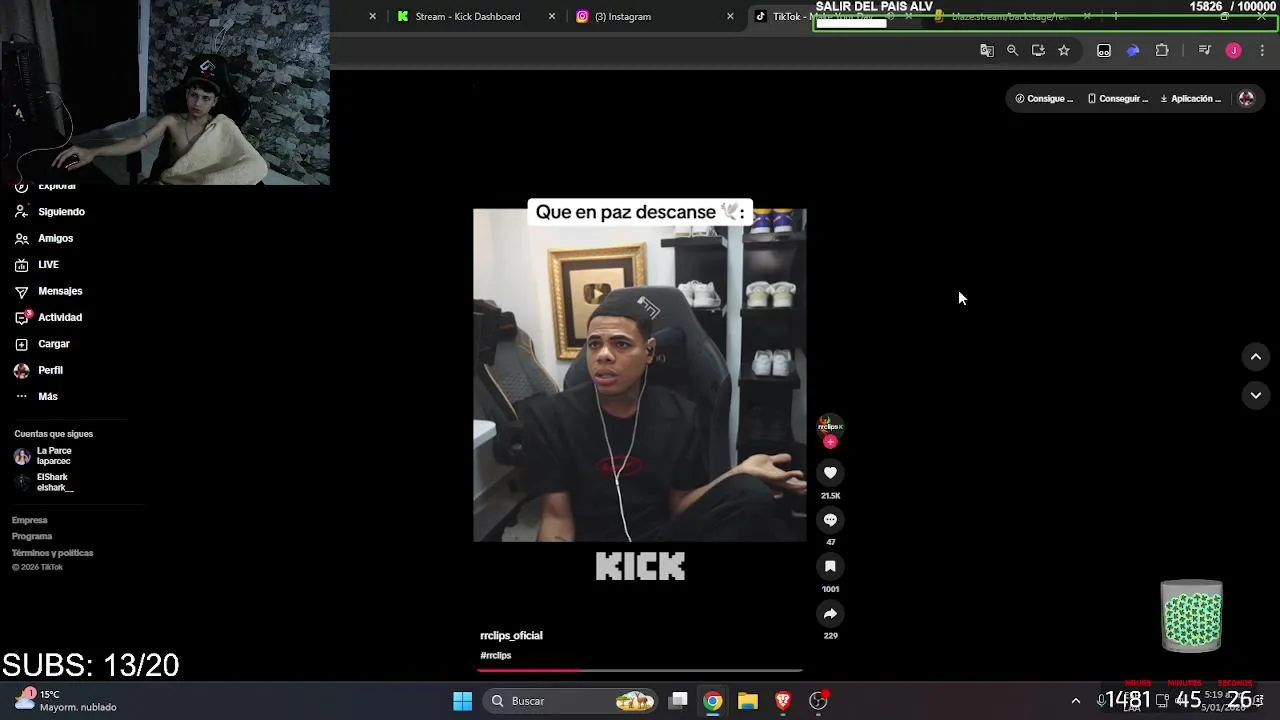Open the blue bird-shaped extension icon
The width and height of the screenshot is (1280, 720).
click(1133, 50)
